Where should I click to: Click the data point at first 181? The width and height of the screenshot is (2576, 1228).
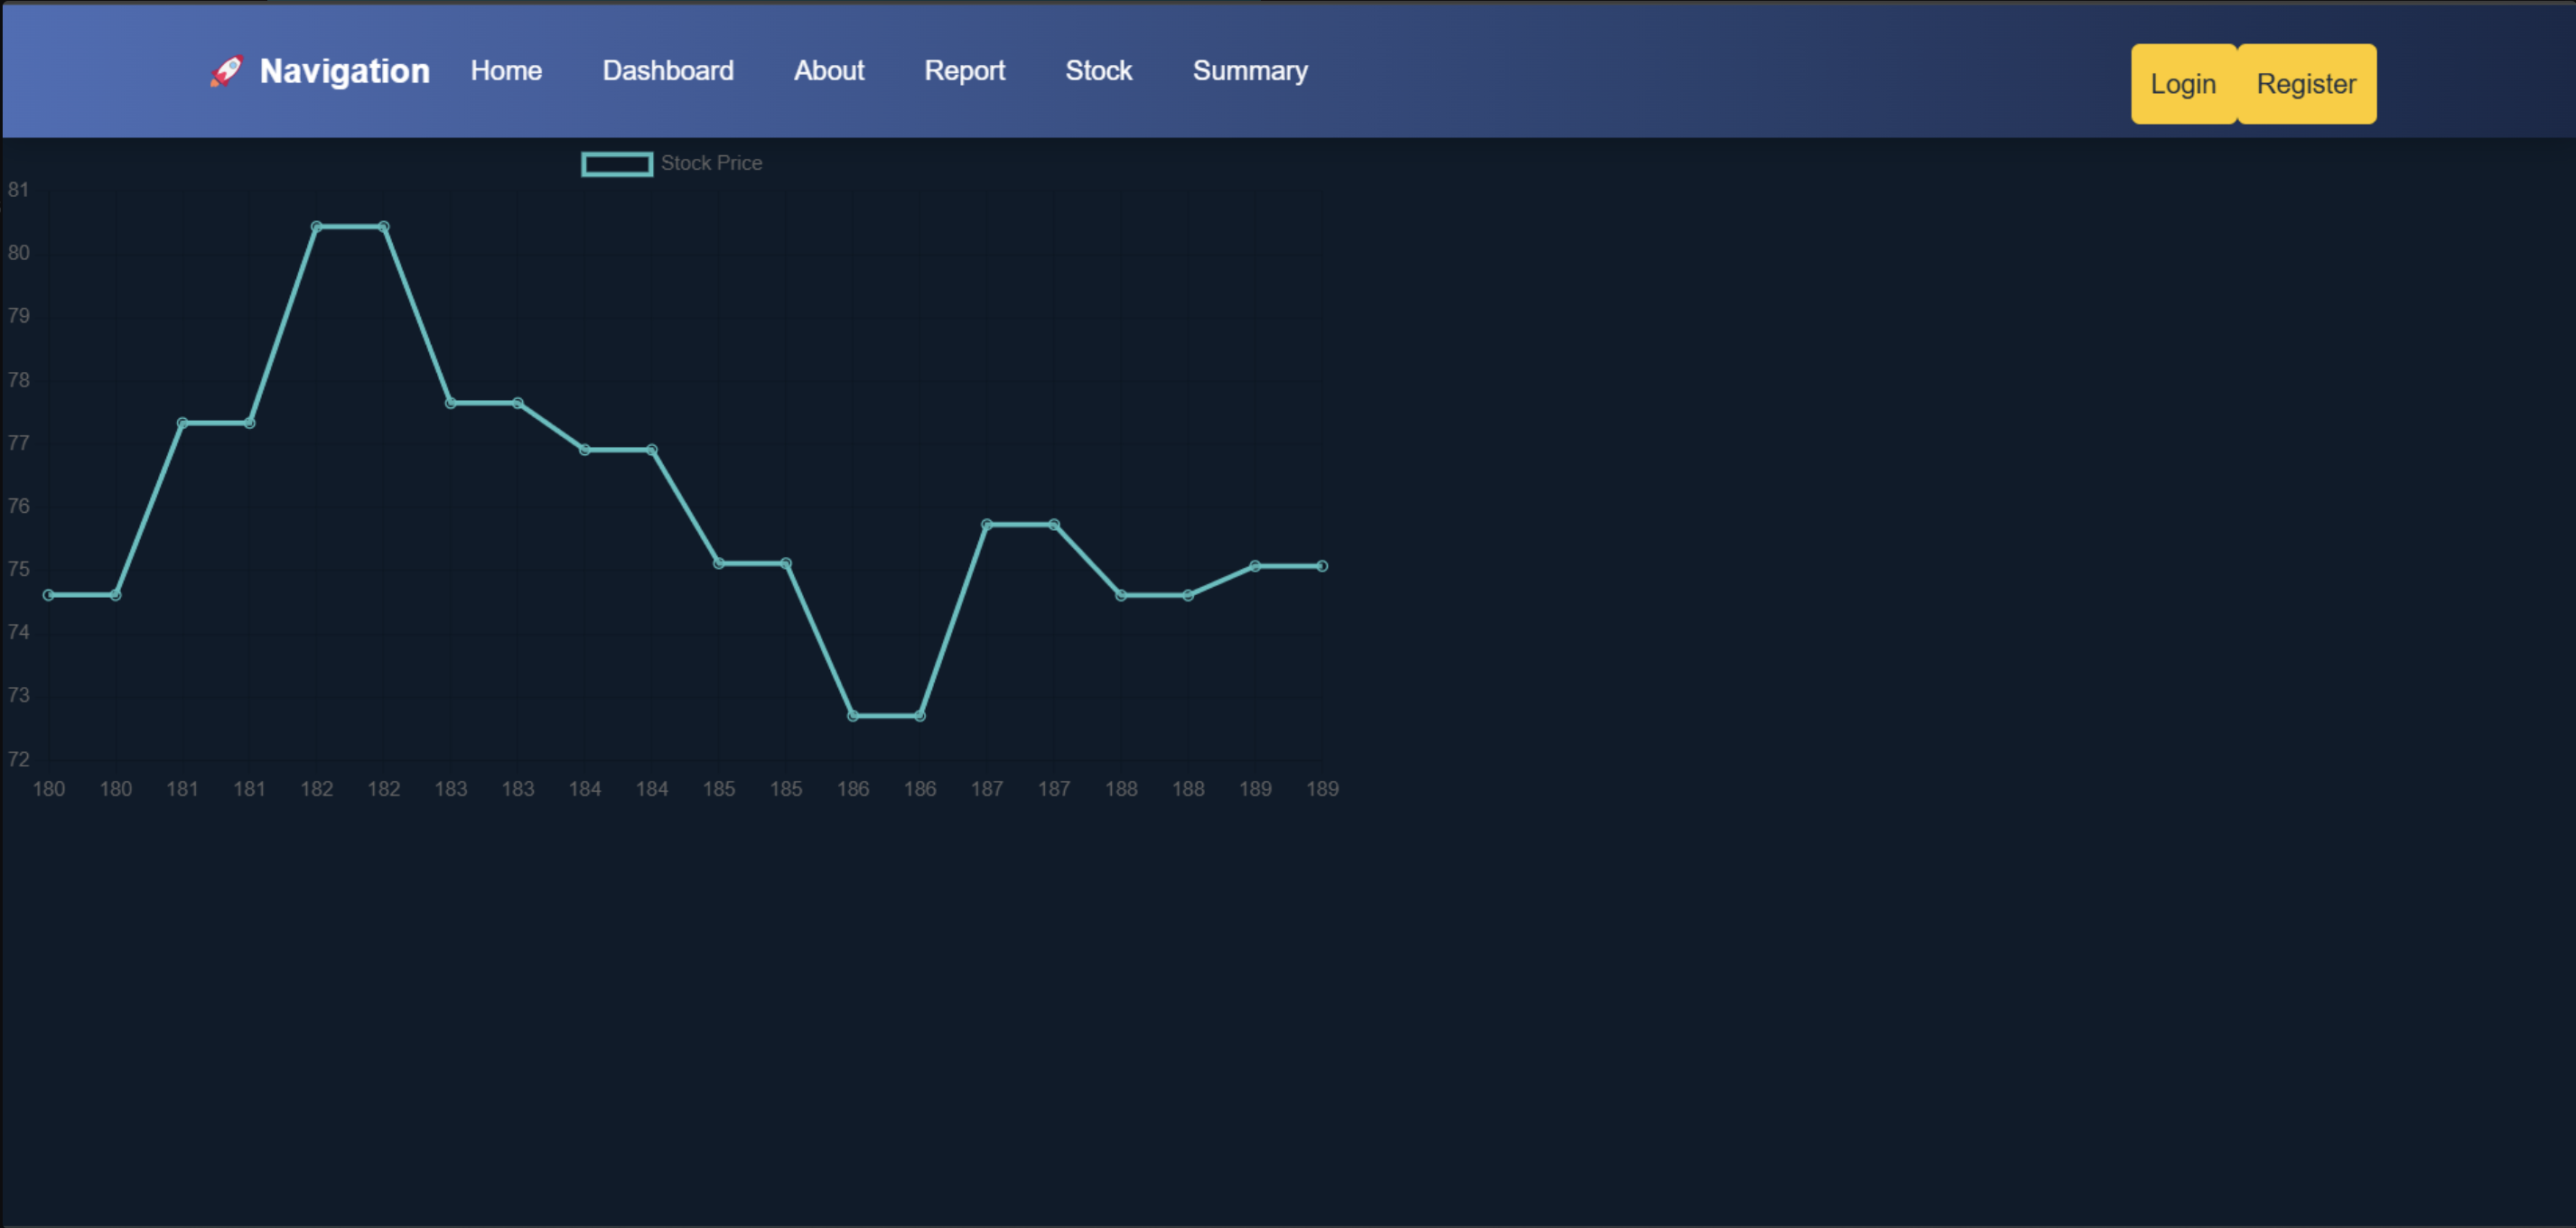[183, 423]
